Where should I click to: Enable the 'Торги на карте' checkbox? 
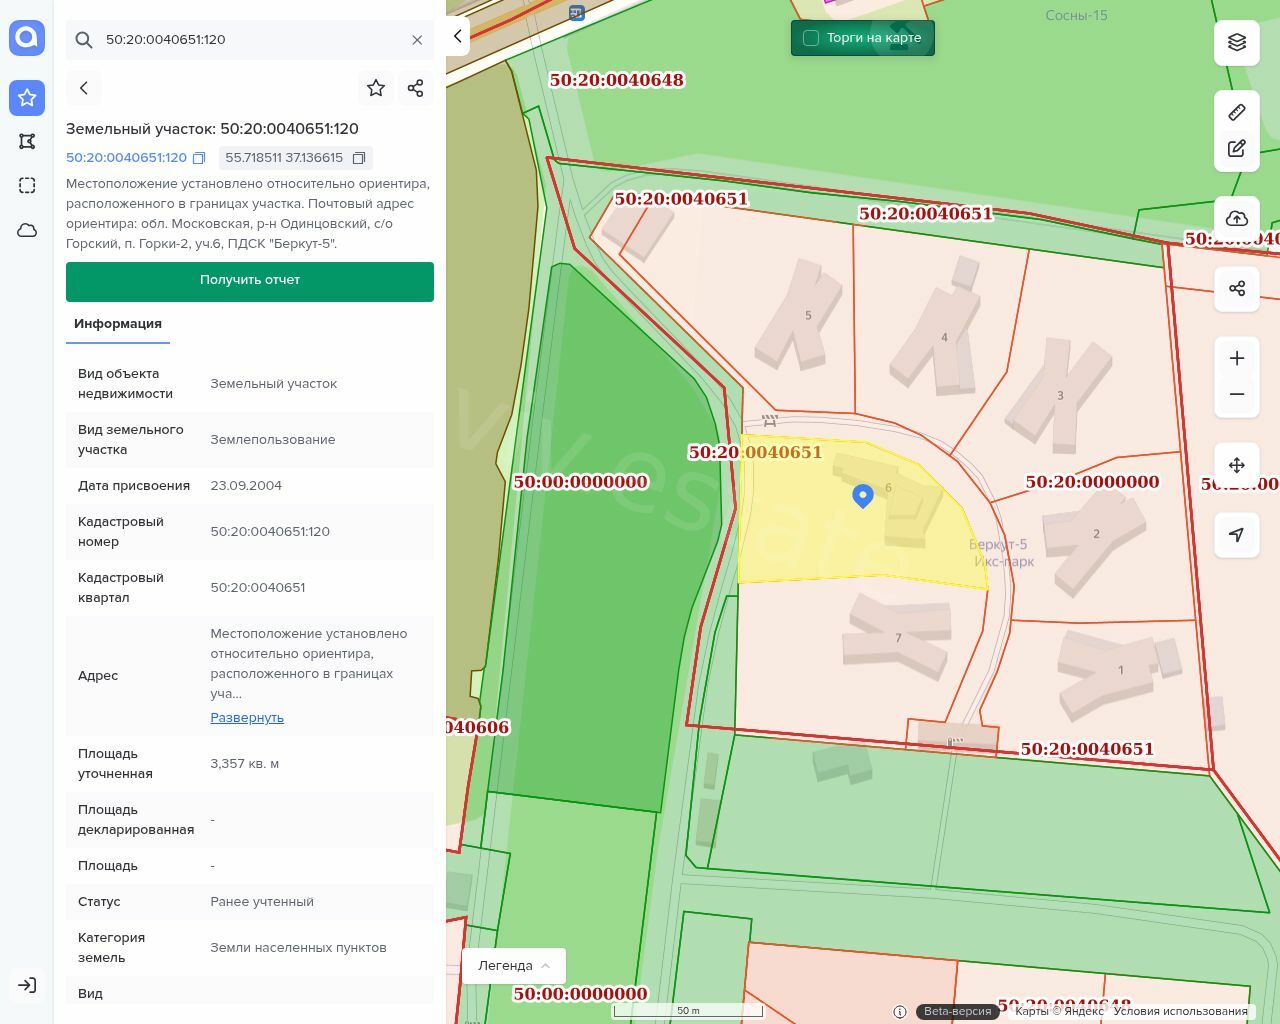(811, 38)
